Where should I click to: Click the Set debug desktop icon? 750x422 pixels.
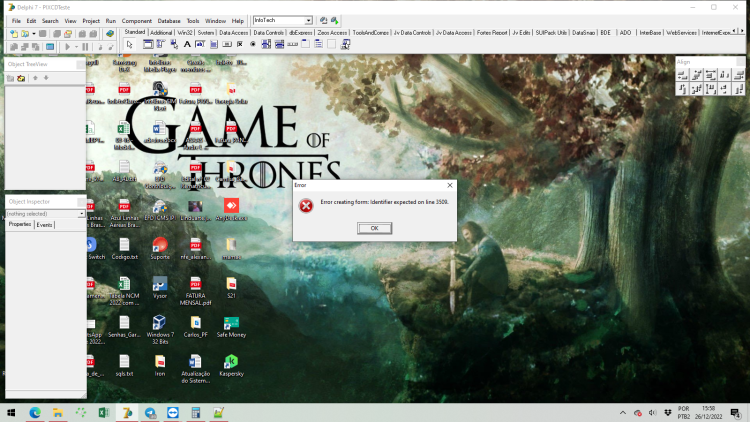coord(335,21)
